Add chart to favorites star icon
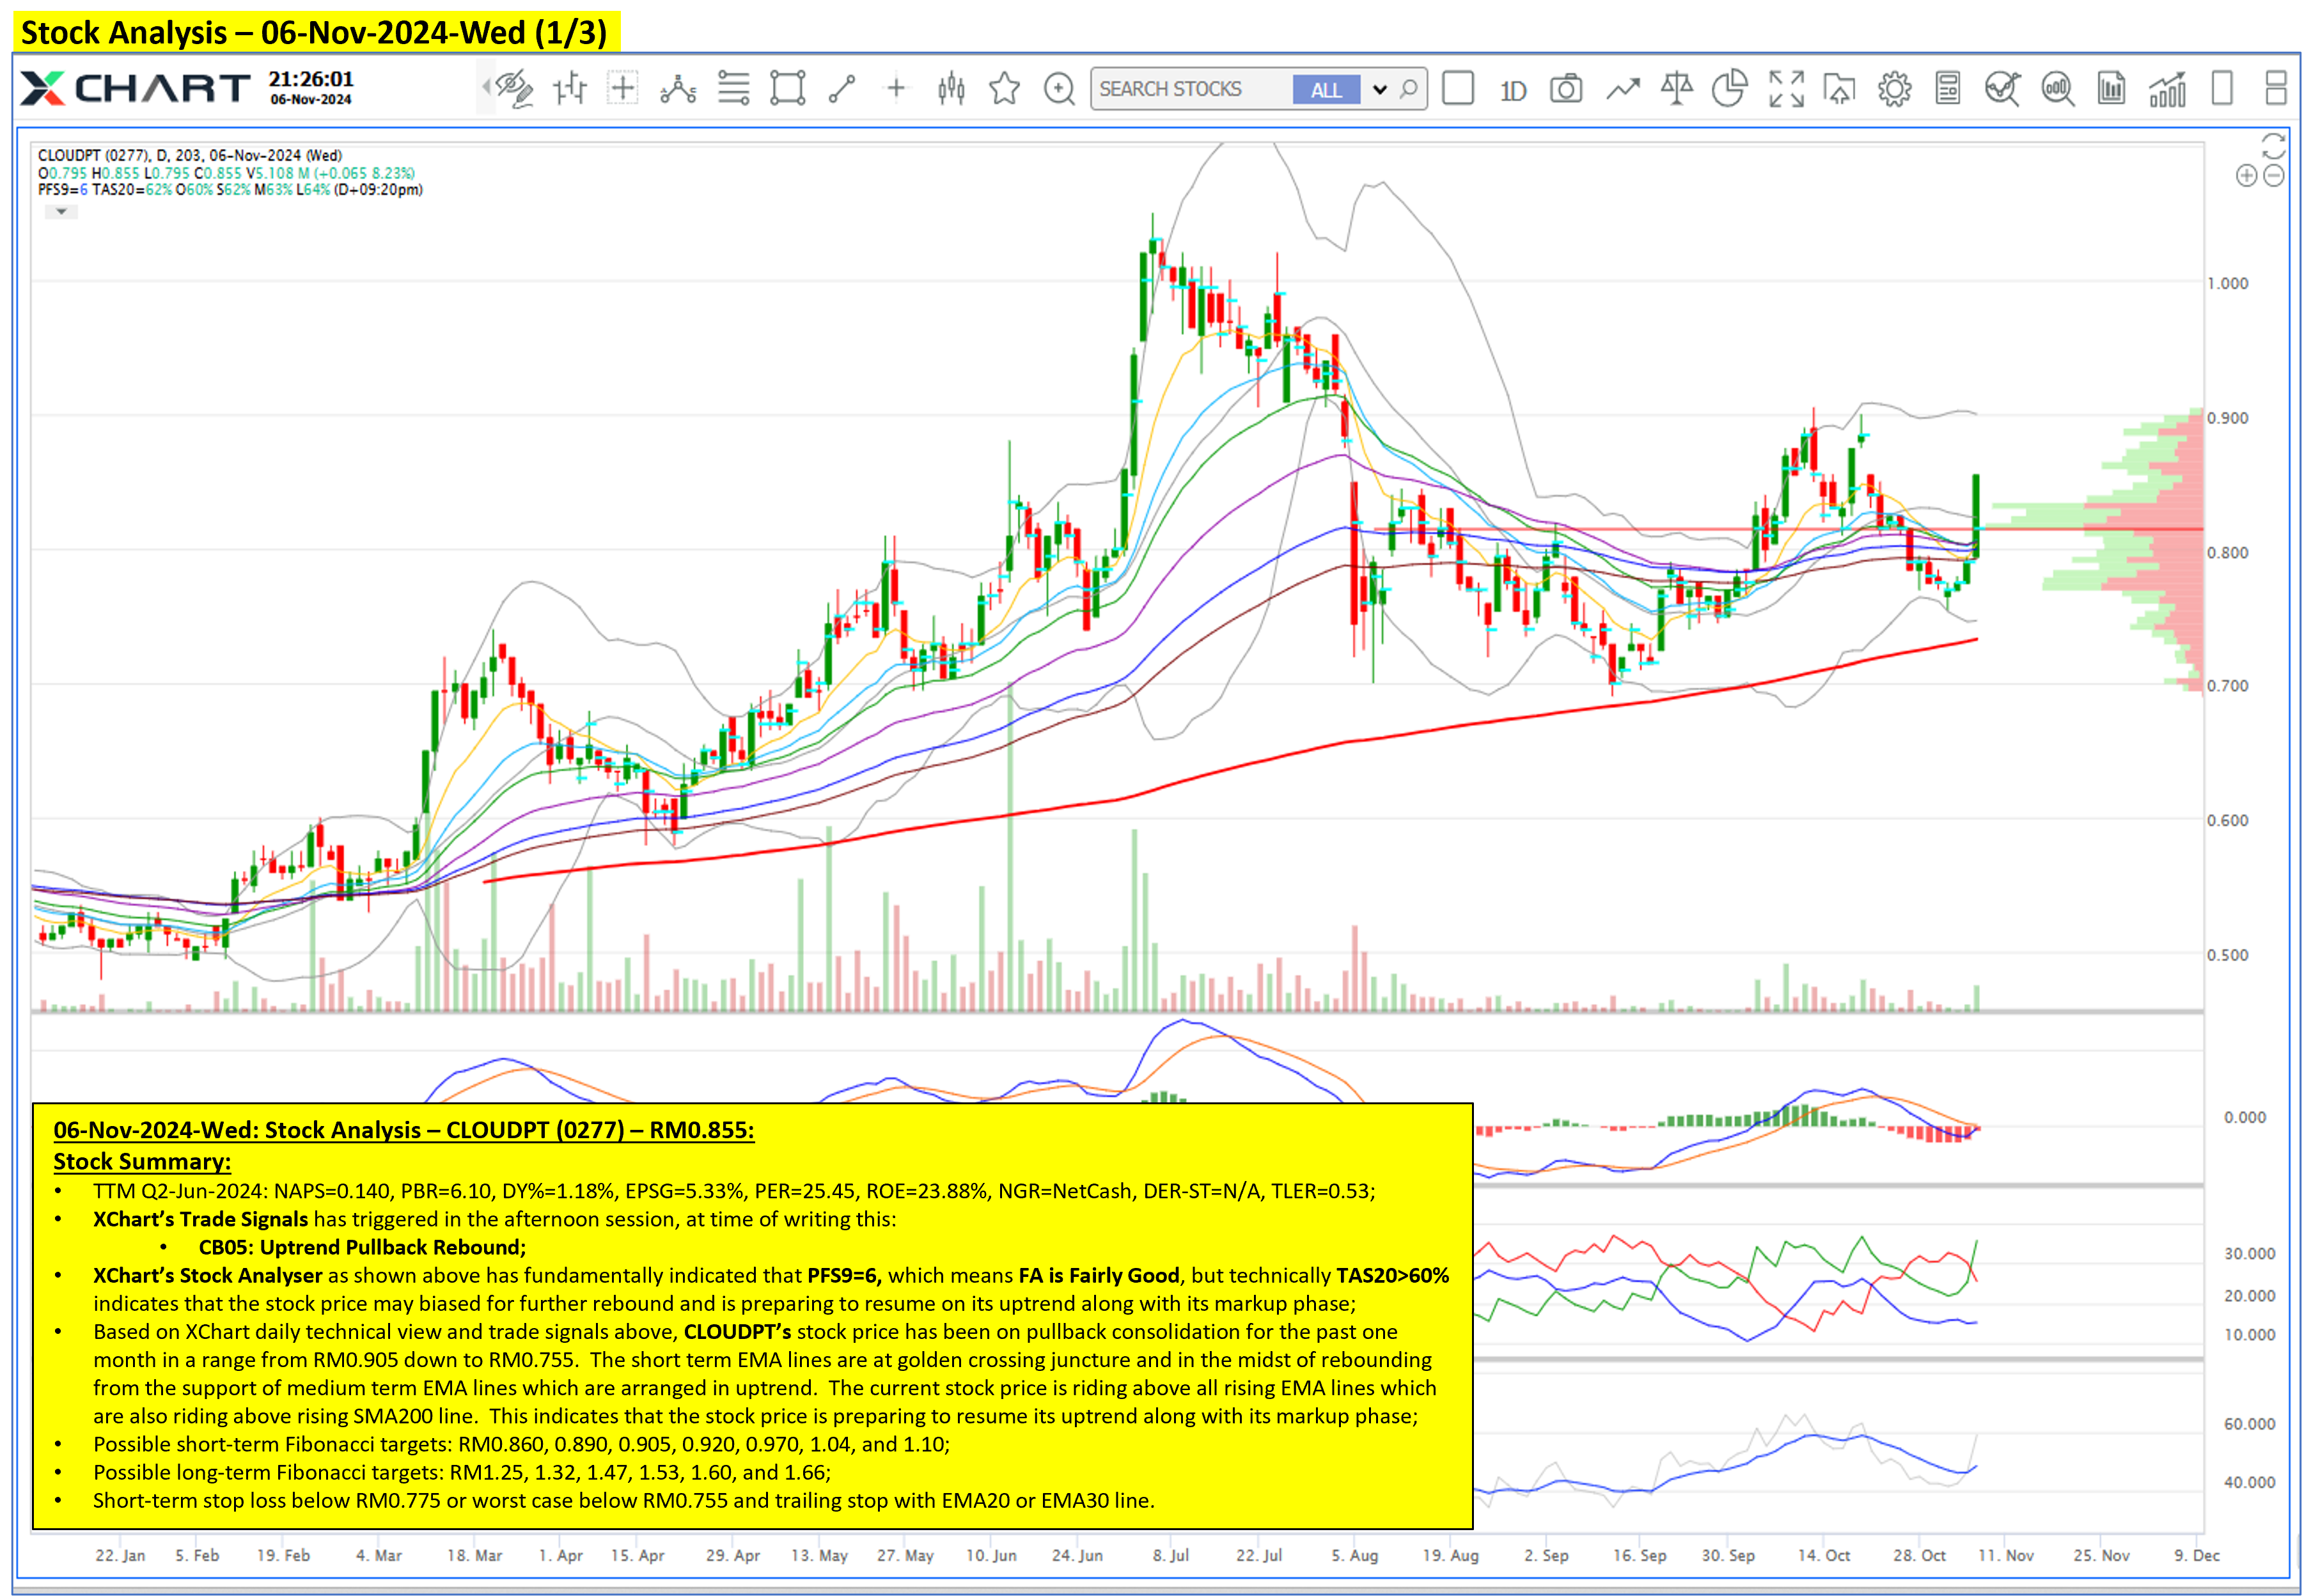This screenshot has height=1596, width=2302. [1004, 89]
